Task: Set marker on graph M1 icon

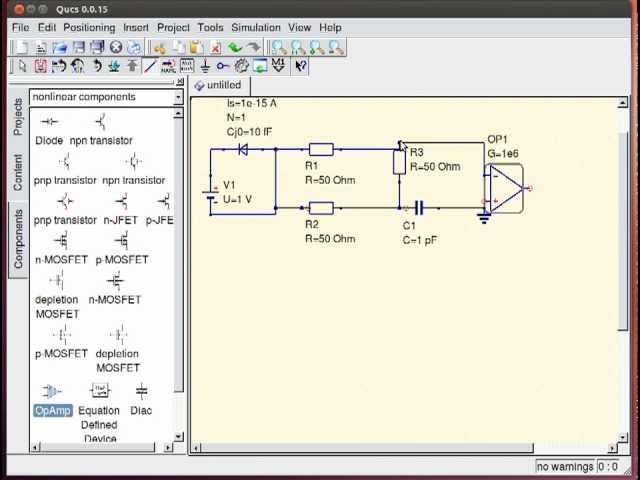Action: [x=278, y=66]
